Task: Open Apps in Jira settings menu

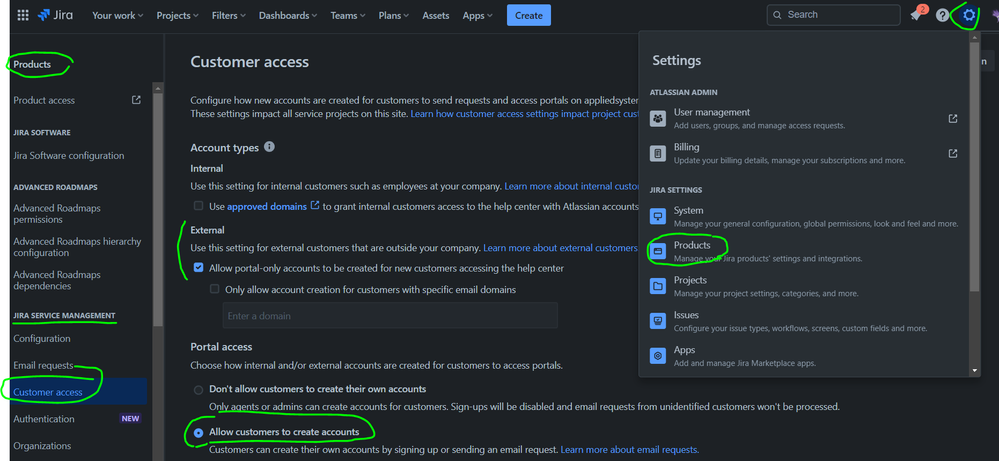Action: tap(805, 356)
